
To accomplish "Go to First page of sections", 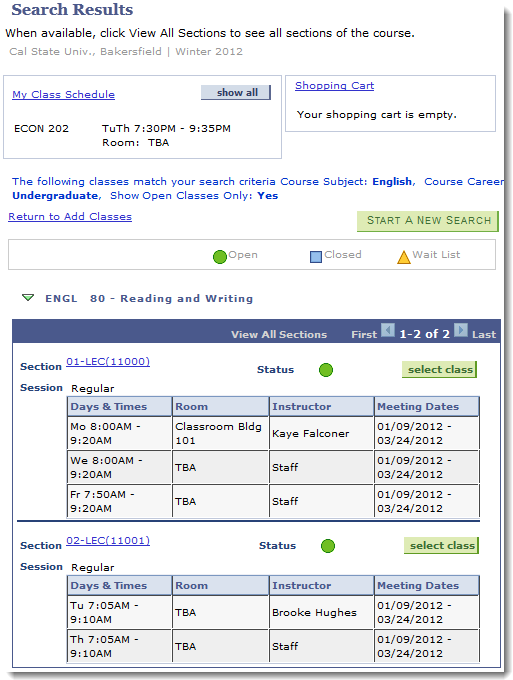I will coord(364,334).
